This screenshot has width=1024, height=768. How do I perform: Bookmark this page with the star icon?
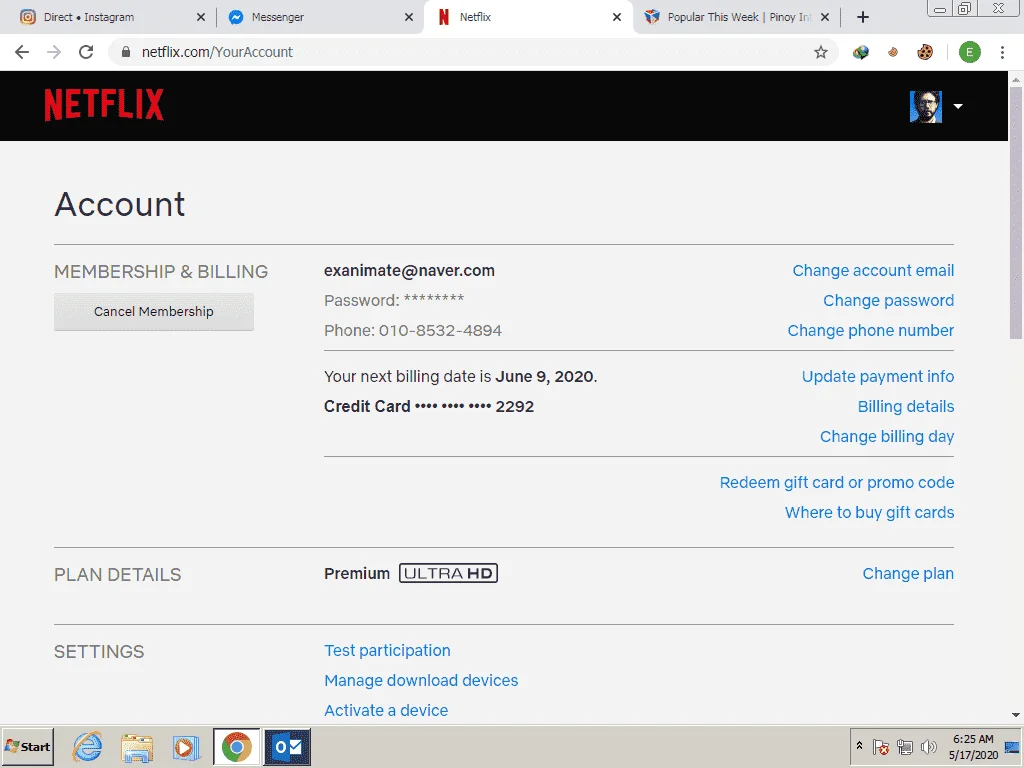(821, 52)
